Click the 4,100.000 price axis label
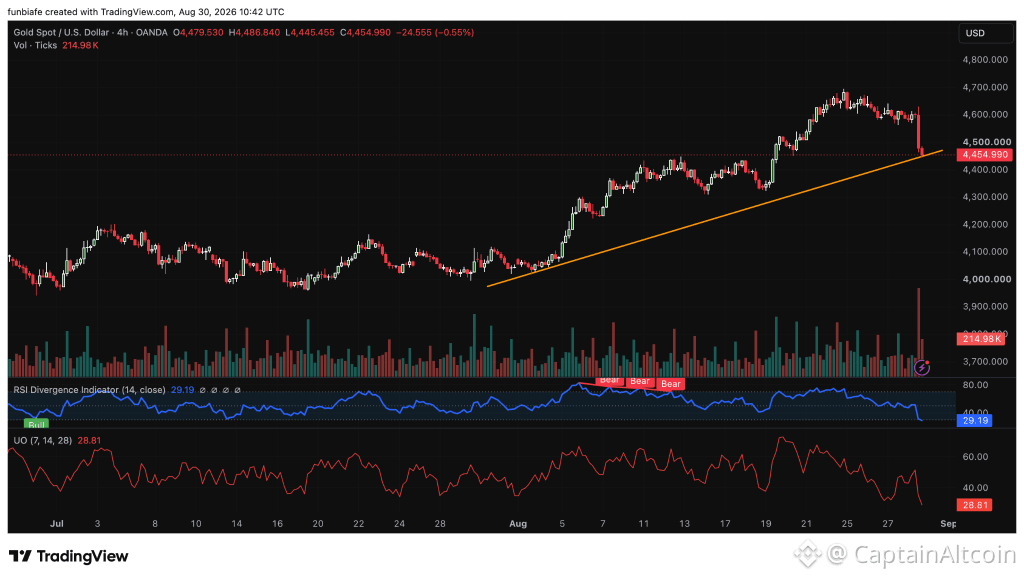Viewport: 1024px width, 579px height. click(985, 251)
